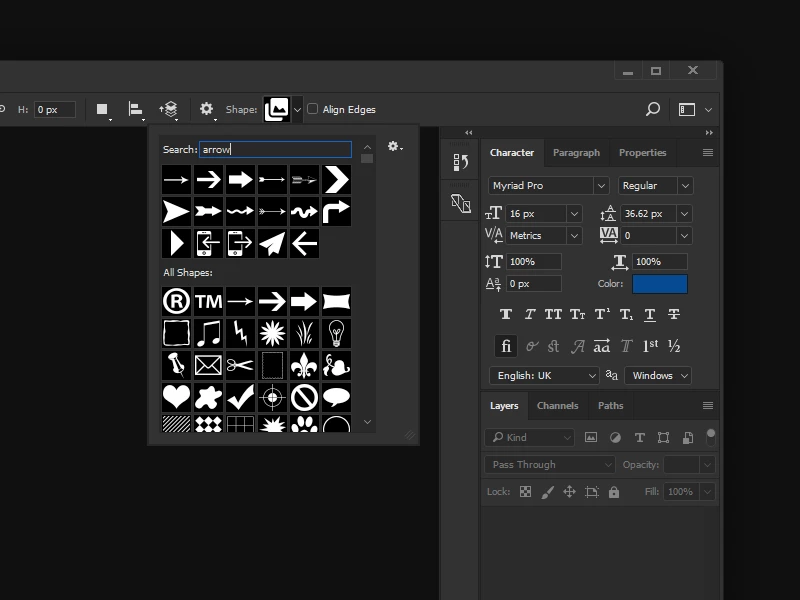The image size is (800, 600).
Task: Click the search magnifier icon
Action: pyautogui.click(x=653, y=109)
